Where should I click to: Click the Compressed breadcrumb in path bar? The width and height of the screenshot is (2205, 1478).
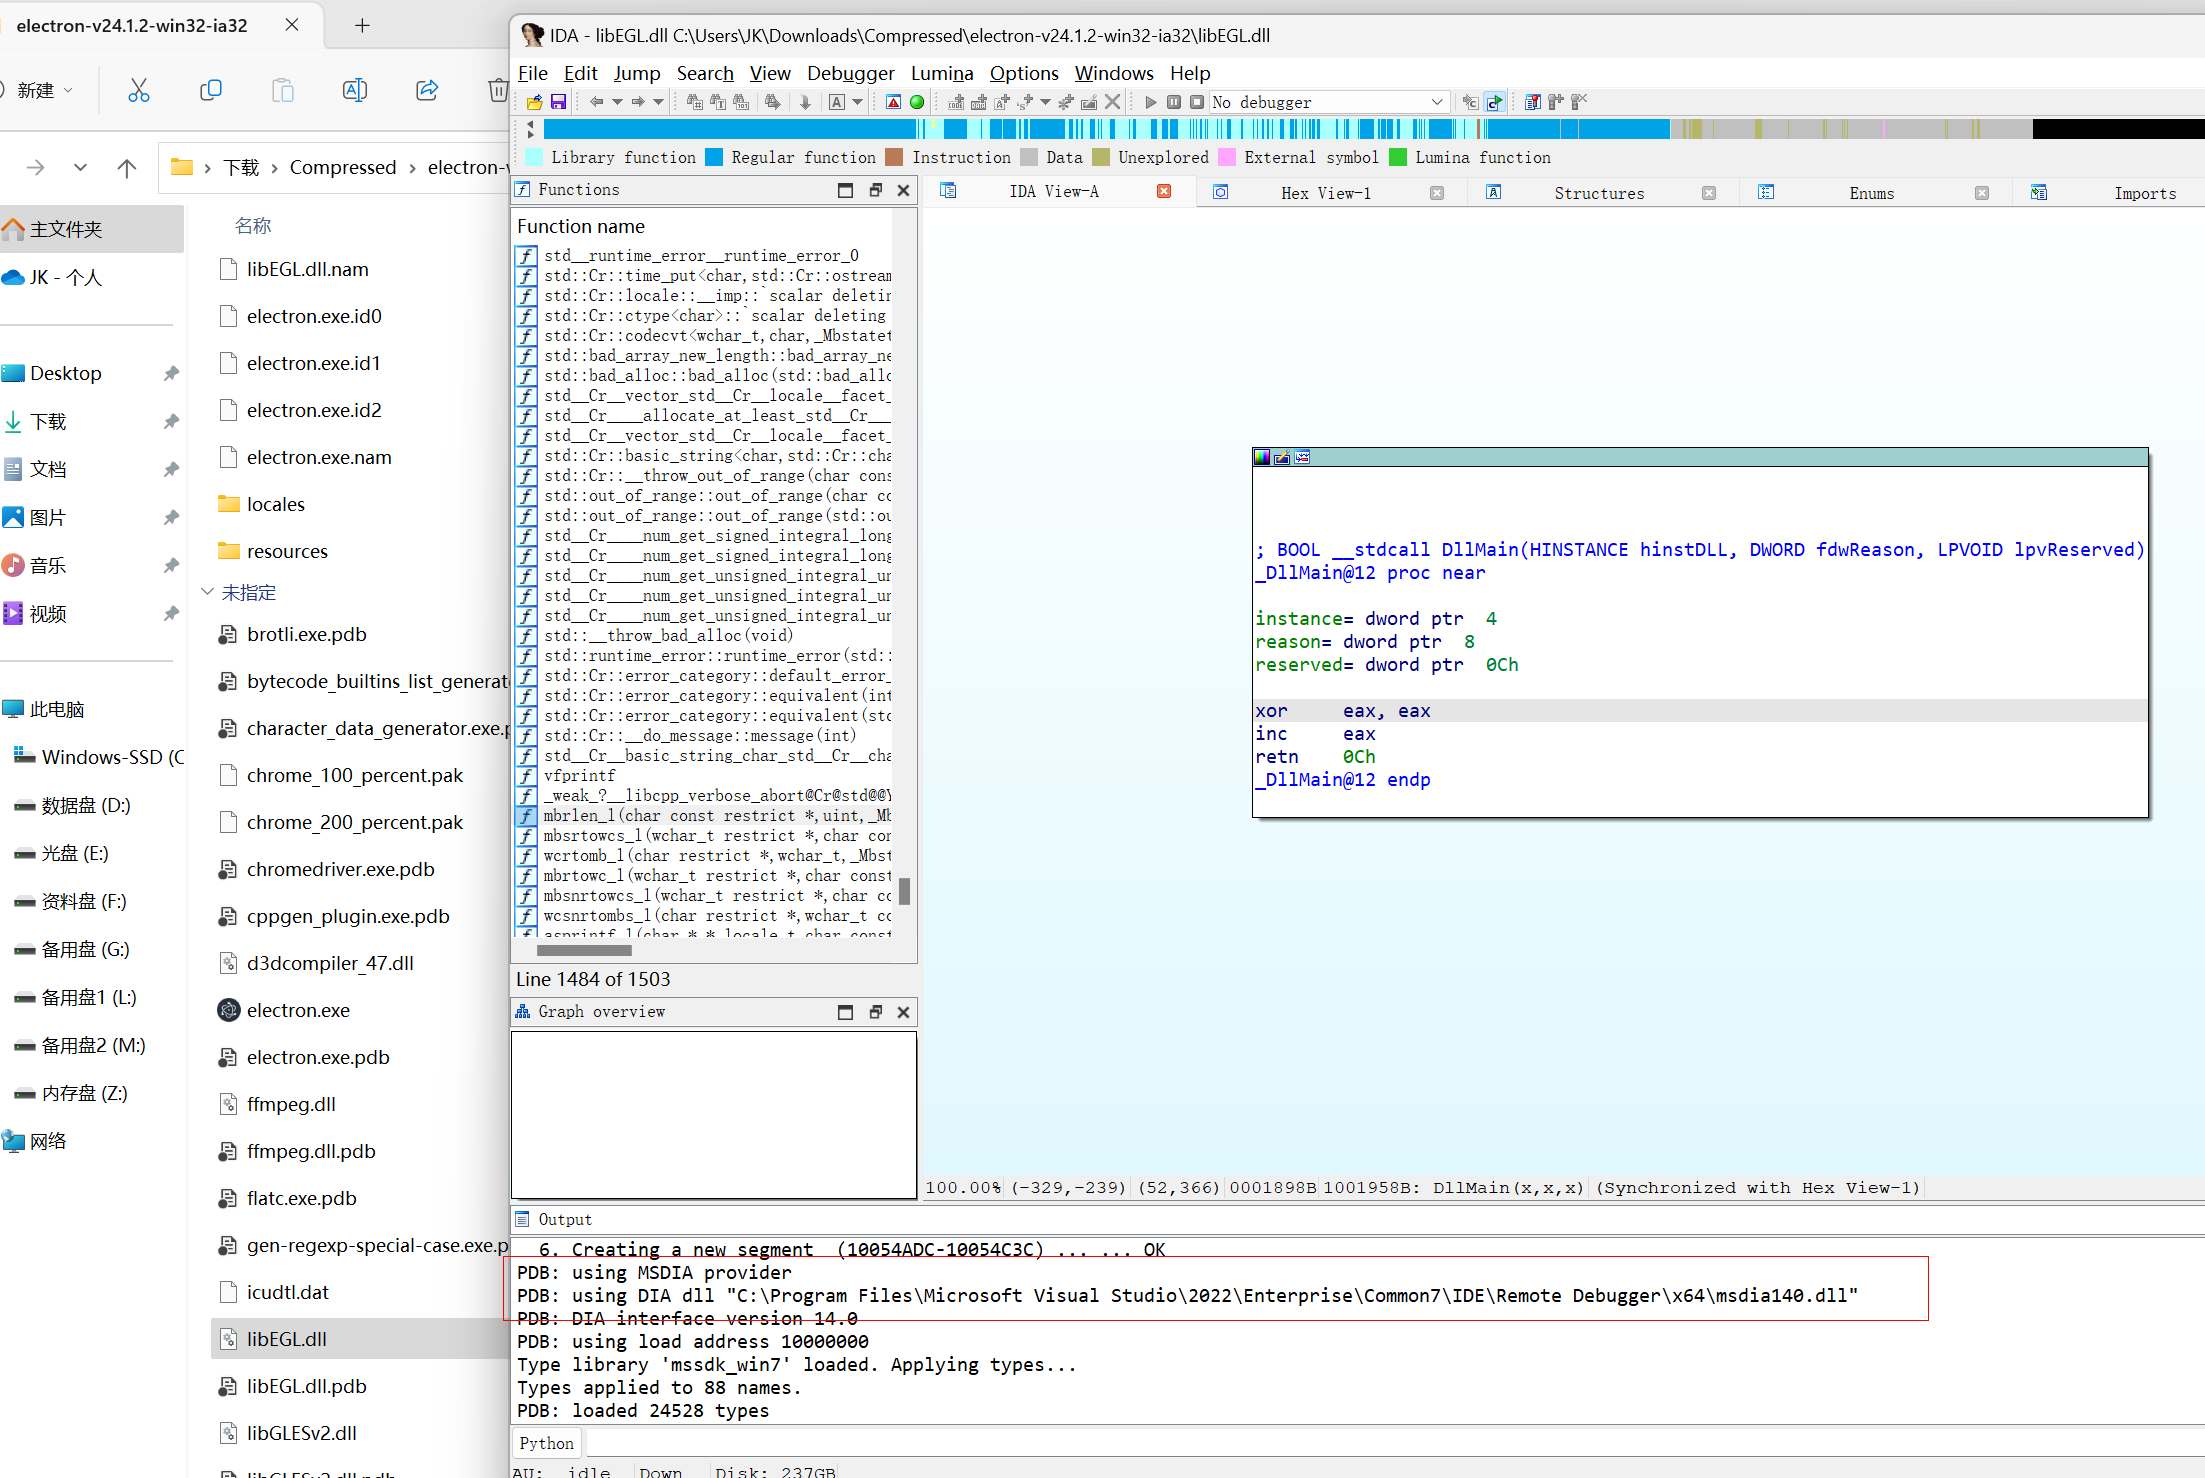coord(343,167)
